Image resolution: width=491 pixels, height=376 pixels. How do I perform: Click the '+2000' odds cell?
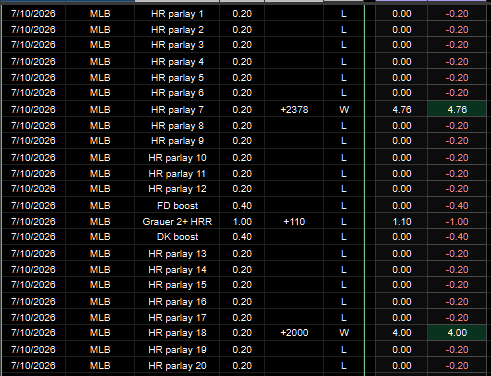click(x=294, y=333)
